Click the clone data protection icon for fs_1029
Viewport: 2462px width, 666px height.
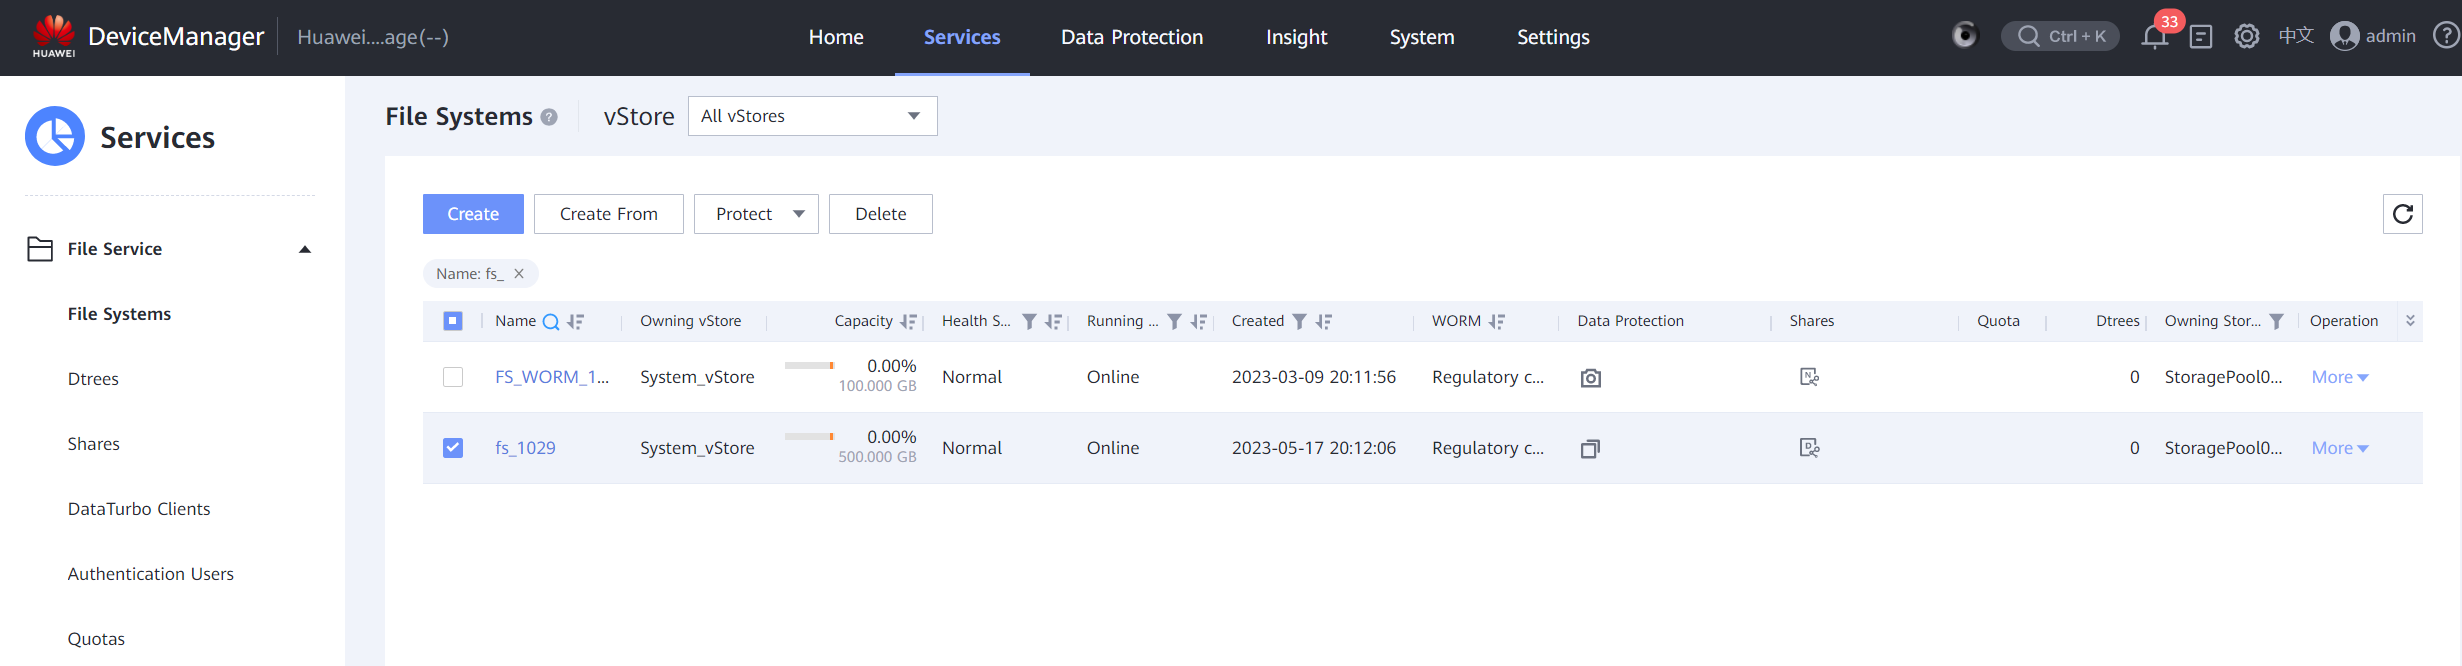1590,449
